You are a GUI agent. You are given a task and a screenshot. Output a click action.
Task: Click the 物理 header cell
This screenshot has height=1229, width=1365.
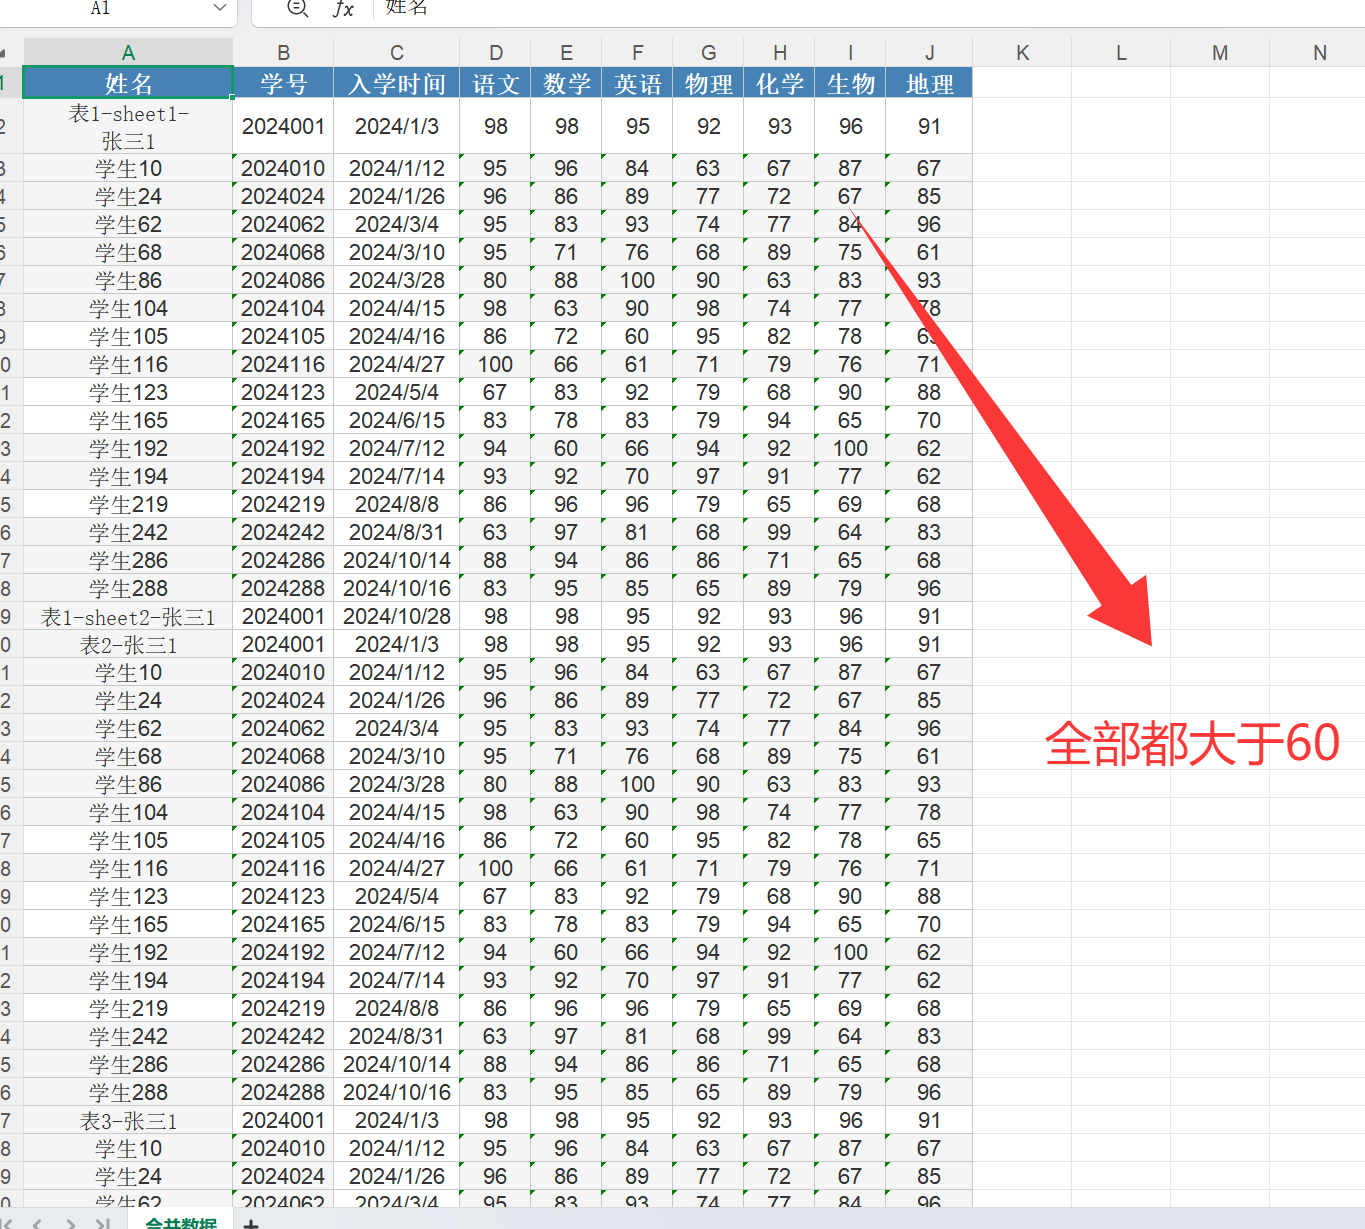tap(709, 83)
